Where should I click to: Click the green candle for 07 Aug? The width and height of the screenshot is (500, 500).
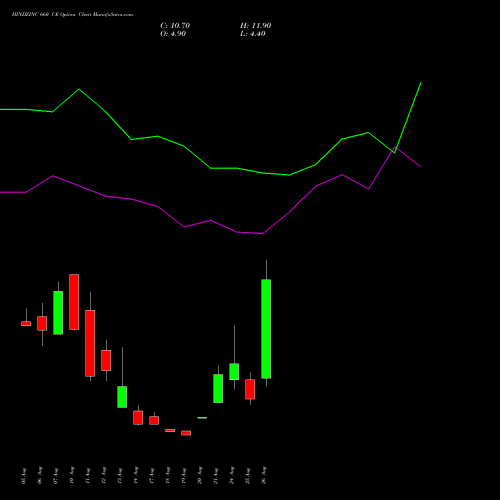pyautogui.click(x=58, y=313)
